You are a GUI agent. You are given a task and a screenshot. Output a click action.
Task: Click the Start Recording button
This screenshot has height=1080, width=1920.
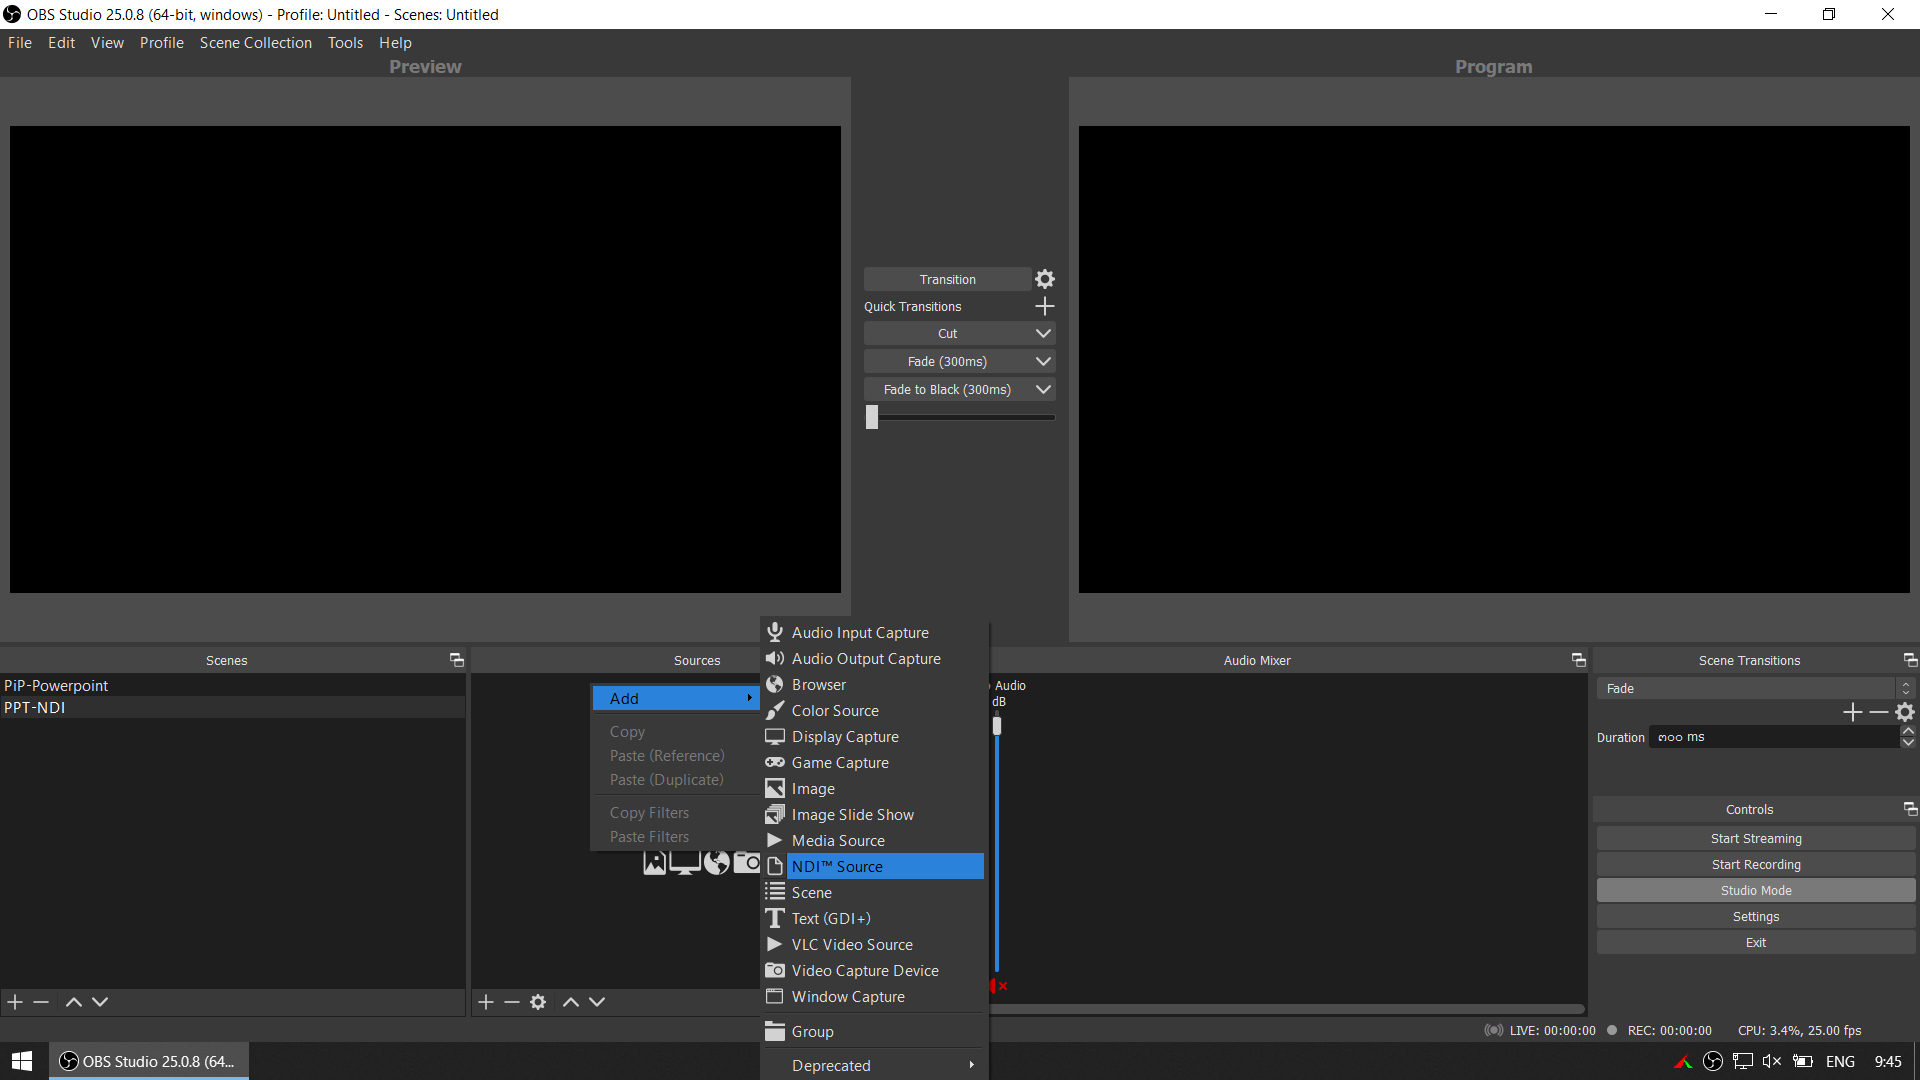point(1755,864)
